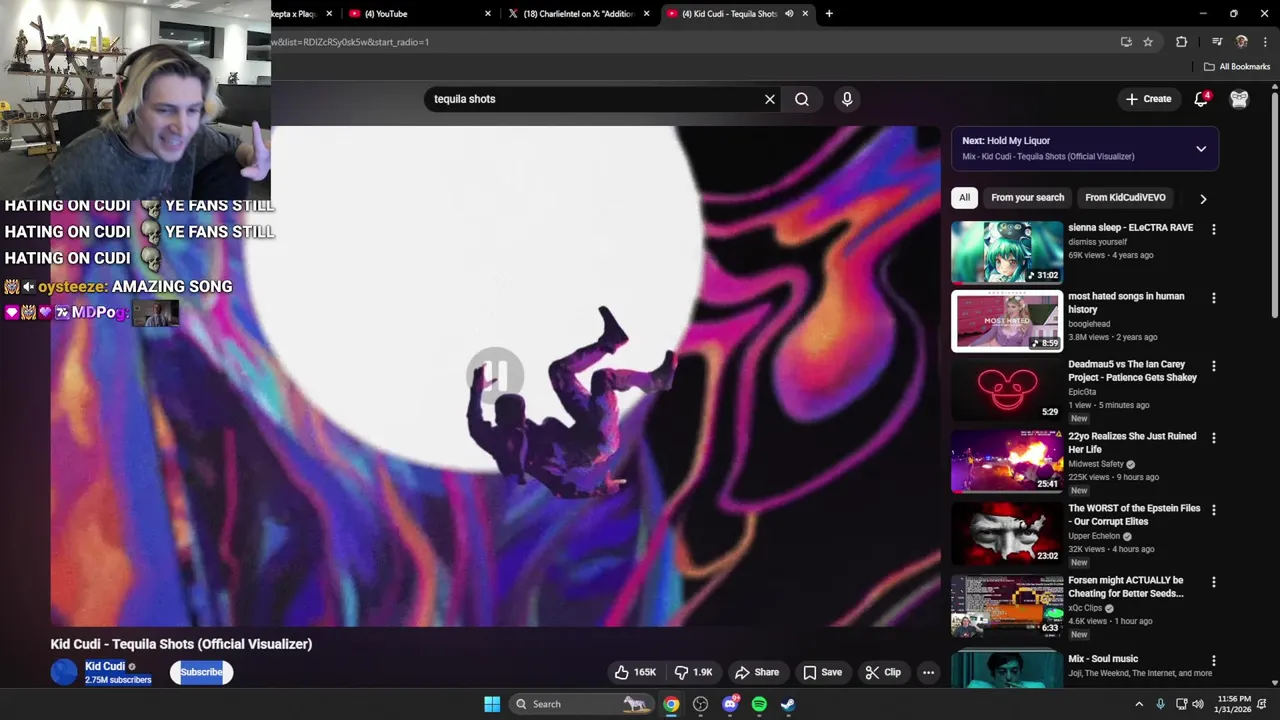Filter by From your search chip
The height and width of the screenshot is (720, 1280).
point(1027,198)
